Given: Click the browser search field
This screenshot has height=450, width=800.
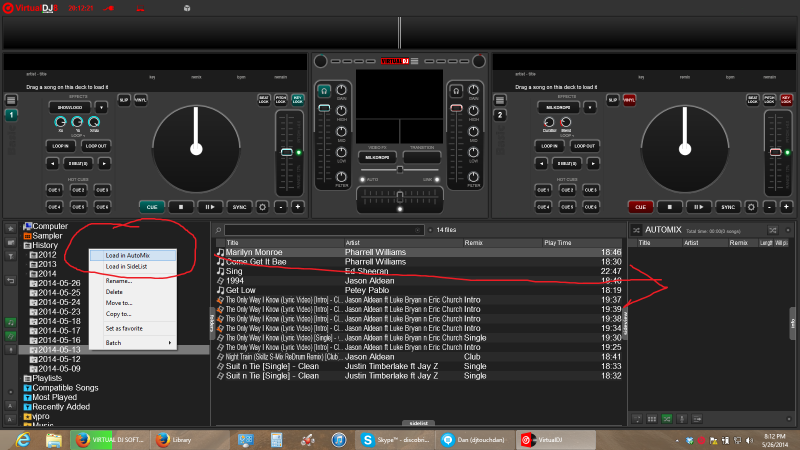Looking at the screenshot, I should [324, 230].
